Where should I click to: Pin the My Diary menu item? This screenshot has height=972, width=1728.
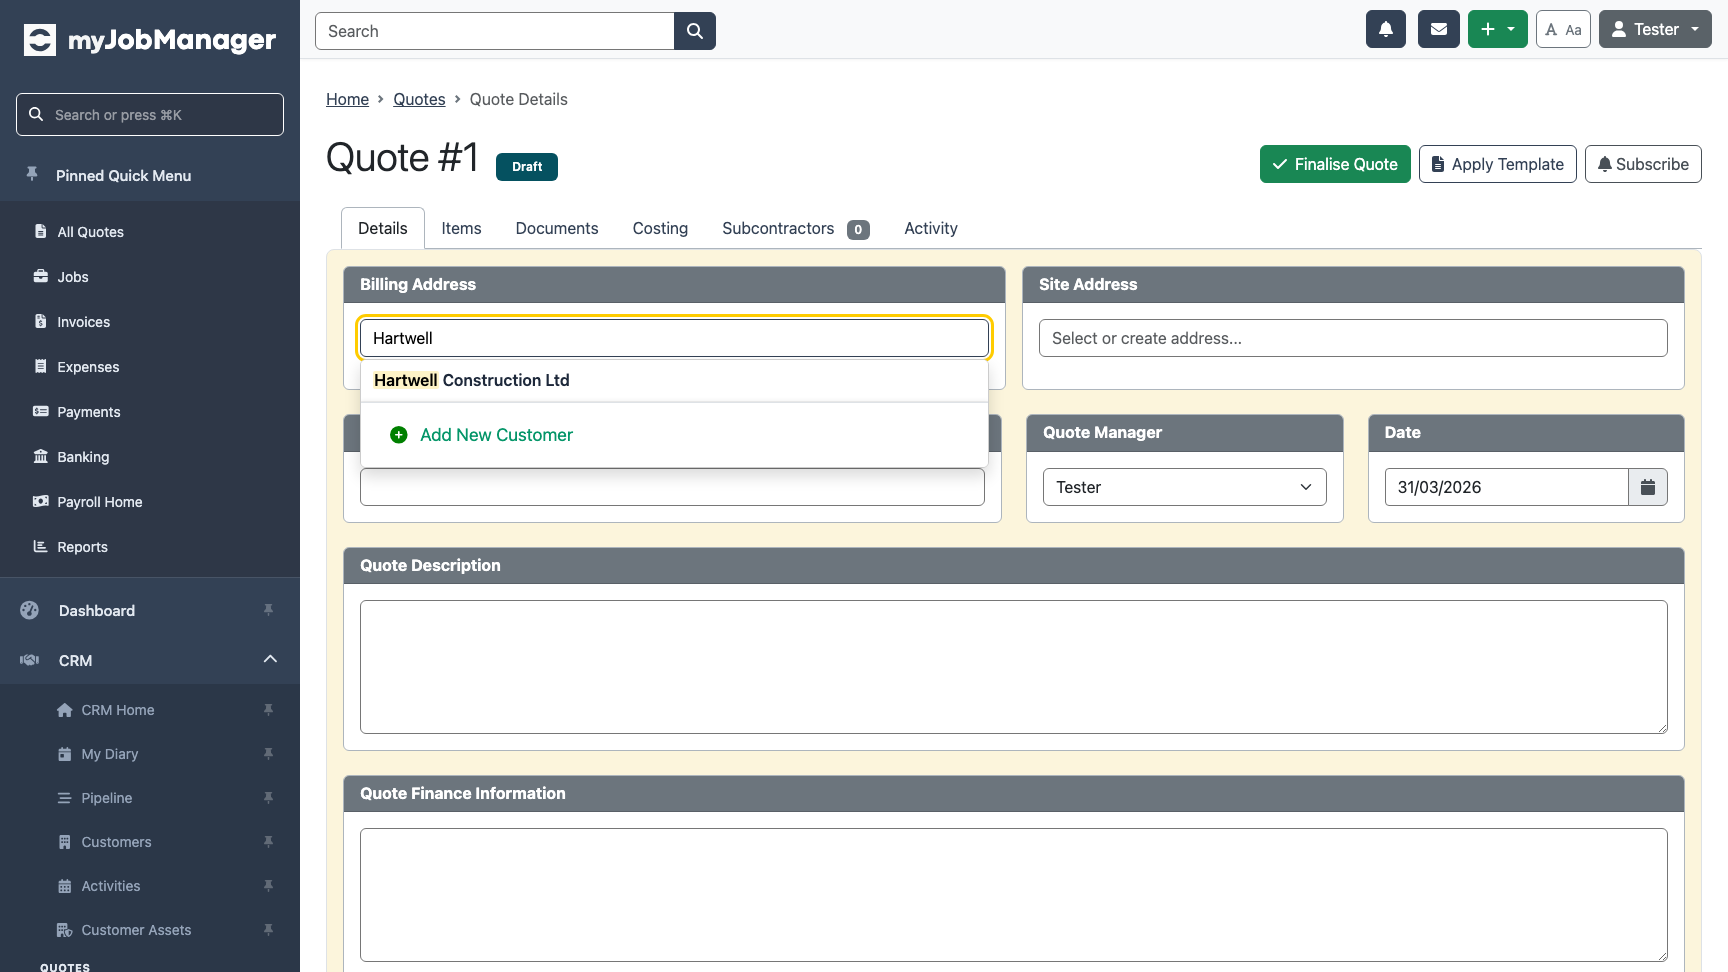point(268,754)
